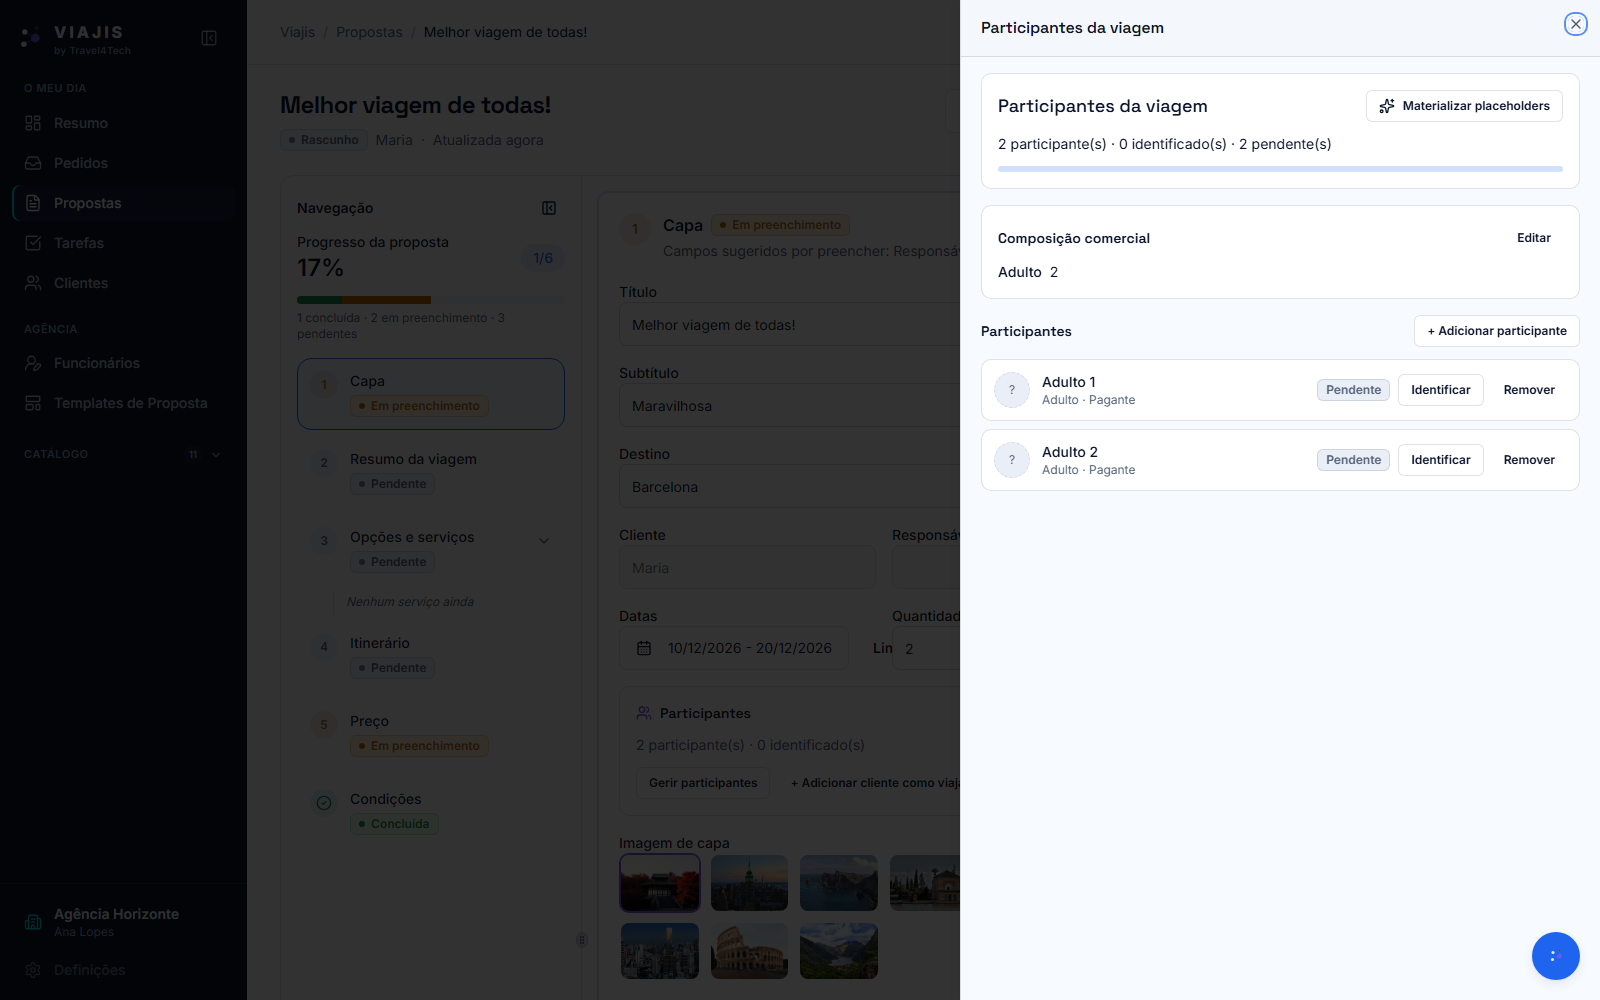Open Definições settings gear
1600x1000 pixels.
pos(33,970)
